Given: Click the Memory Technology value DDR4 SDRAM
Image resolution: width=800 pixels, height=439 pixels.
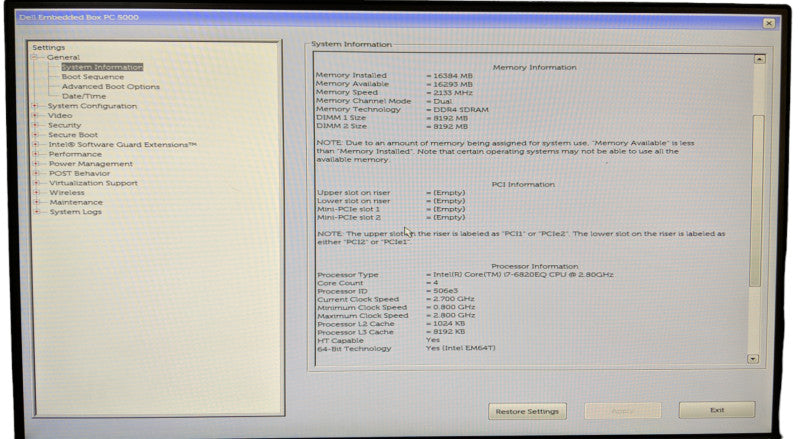Looking at the screenshot, I should click(461, 109).
